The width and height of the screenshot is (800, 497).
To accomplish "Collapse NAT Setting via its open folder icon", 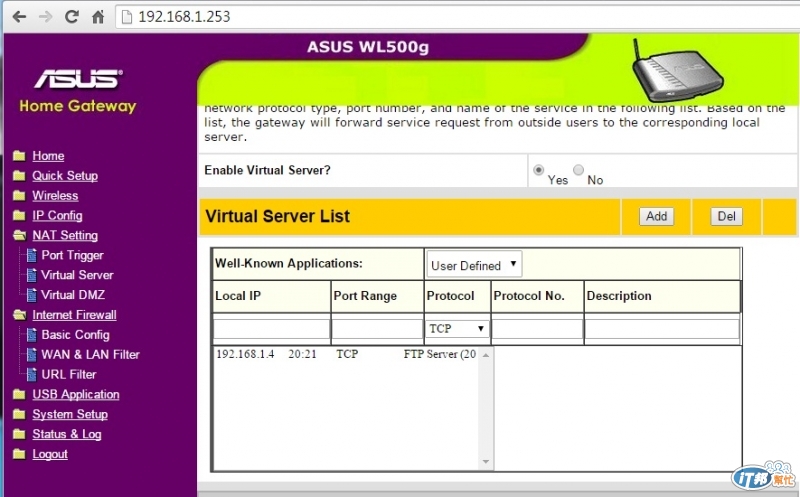I will click(x=19, y=235).
